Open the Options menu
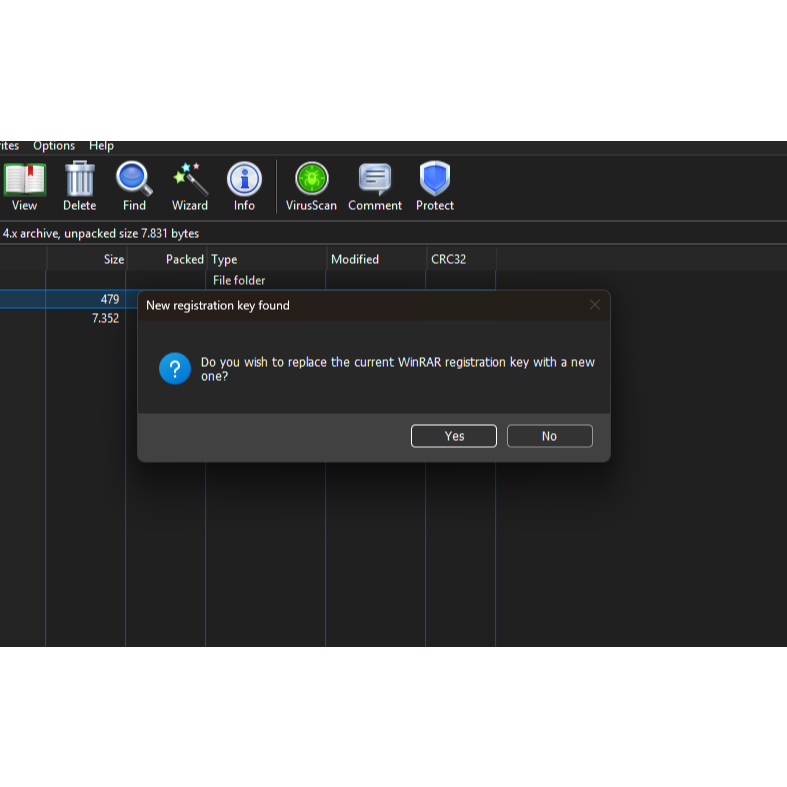This screenshot has height=787, width=787. (x=54, y=146)
